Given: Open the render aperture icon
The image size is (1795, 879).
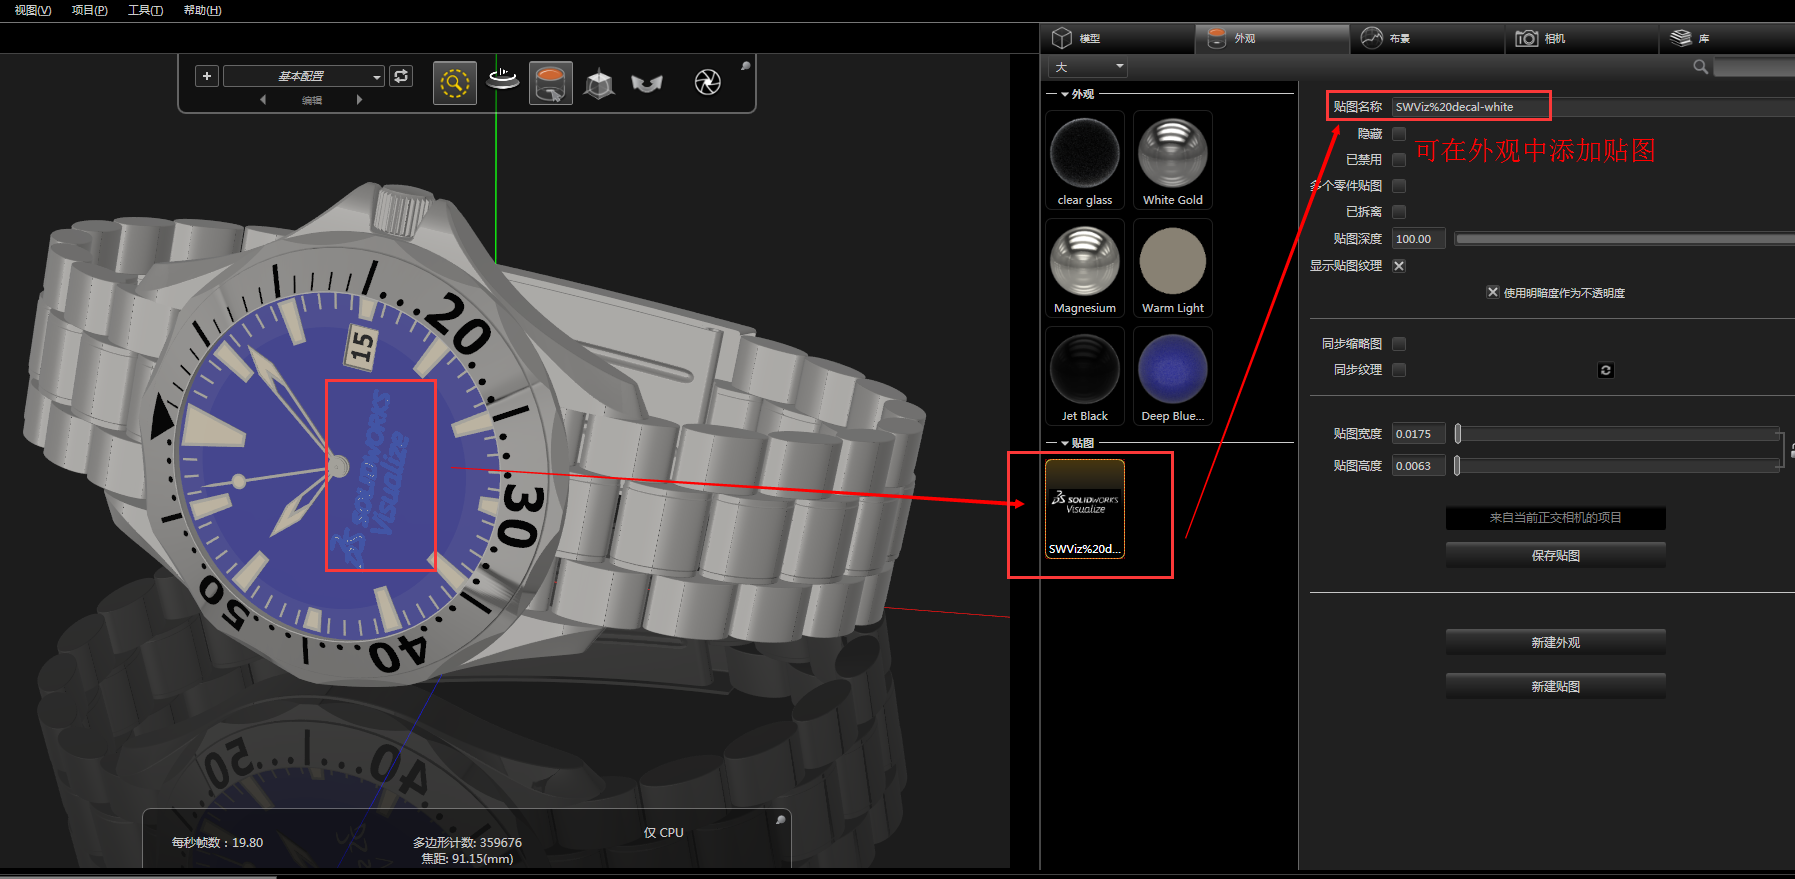Looking at the screenshot, I should (x=707, y=82).
